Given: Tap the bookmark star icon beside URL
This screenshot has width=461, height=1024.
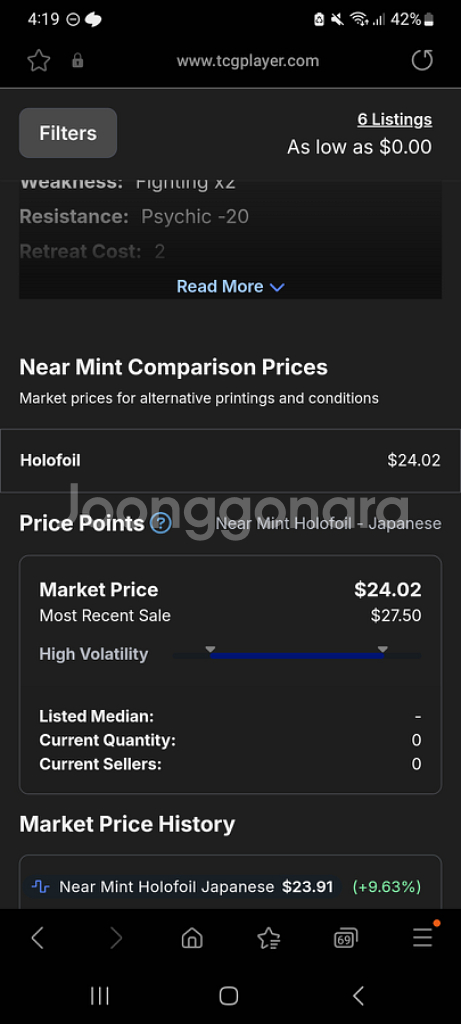Looking at the screenshot, I should pyautogui.click(x=39, y=61).
